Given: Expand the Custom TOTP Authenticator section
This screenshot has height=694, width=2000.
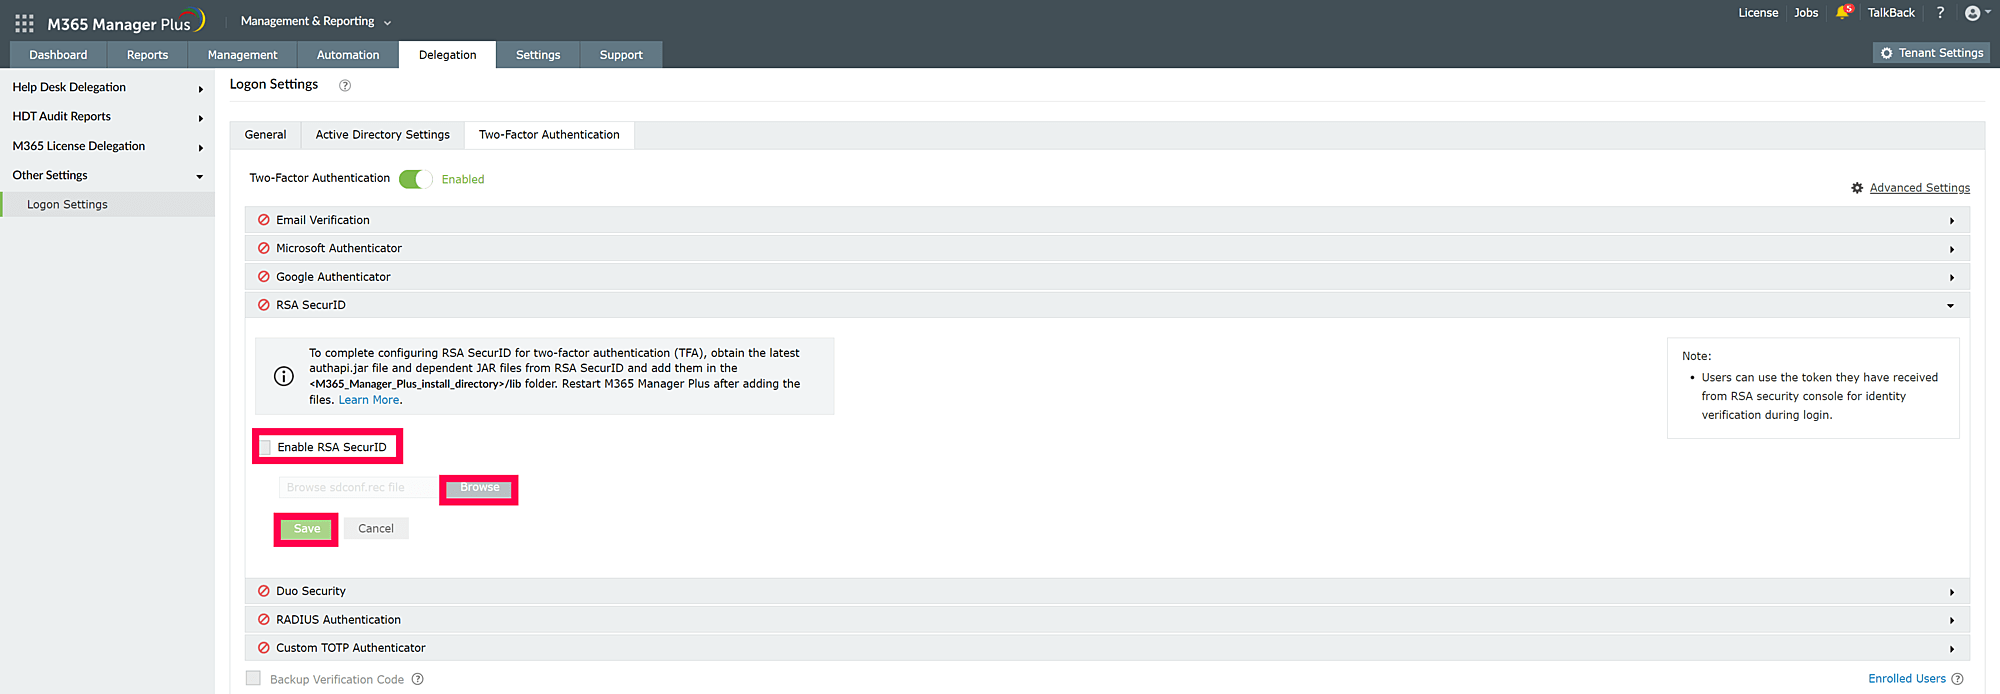Looking at the screenshot, I should 1951,649.
